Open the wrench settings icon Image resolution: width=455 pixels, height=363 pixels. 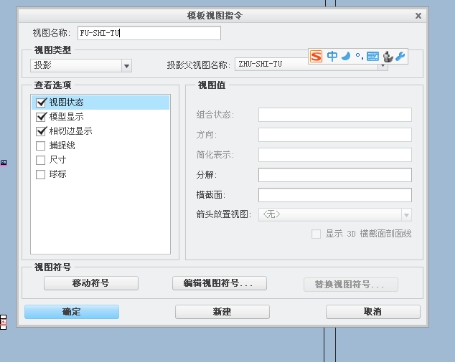(x=400, y=56)
